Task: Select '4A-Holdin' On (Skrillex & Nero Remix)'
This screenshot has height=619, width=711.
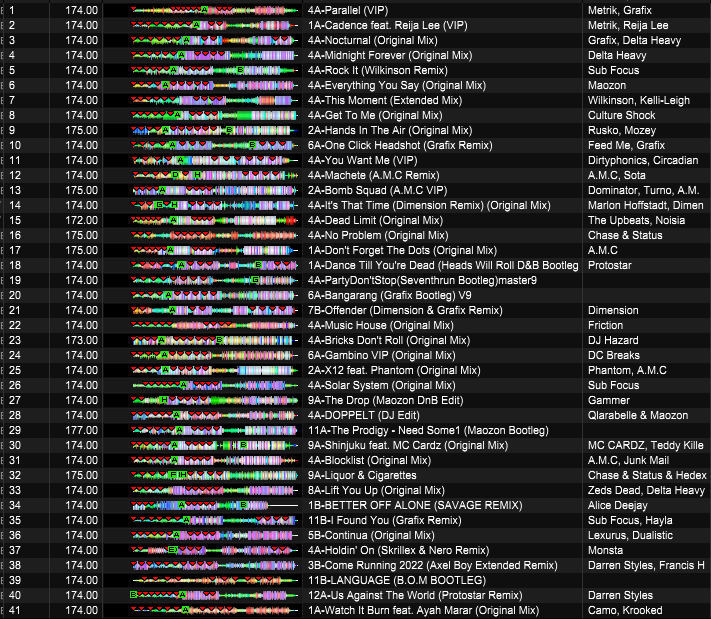Action: point(398,550)
